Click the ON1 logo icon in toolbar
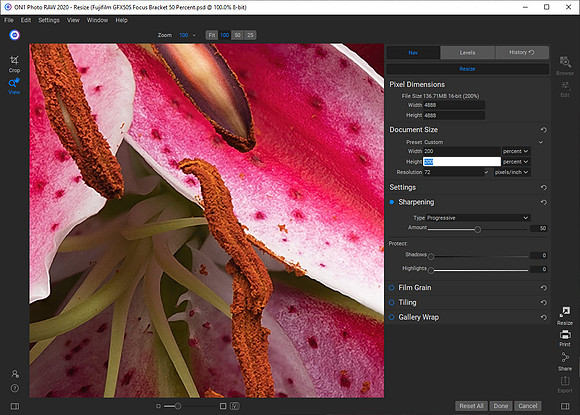The width and height of the screenshot is (580, 415). coord(14,35)
